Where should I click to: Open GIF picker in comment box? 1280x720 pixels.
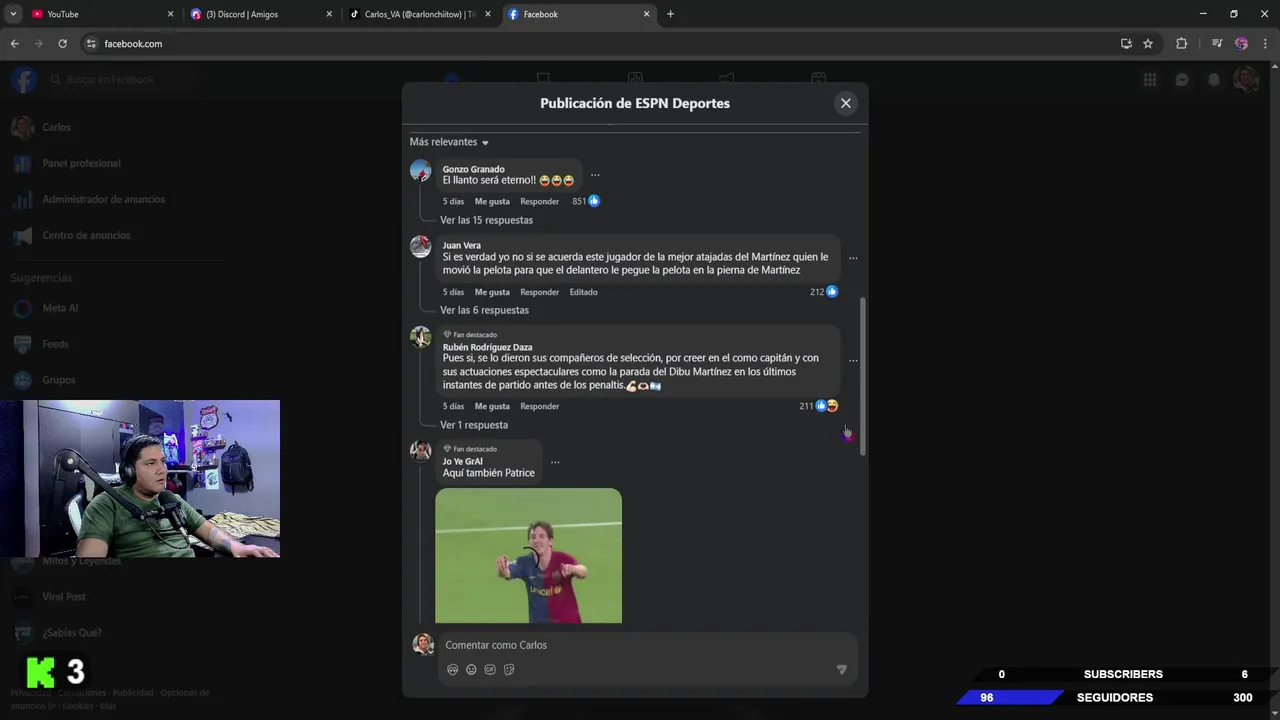[x=490, y=670]
